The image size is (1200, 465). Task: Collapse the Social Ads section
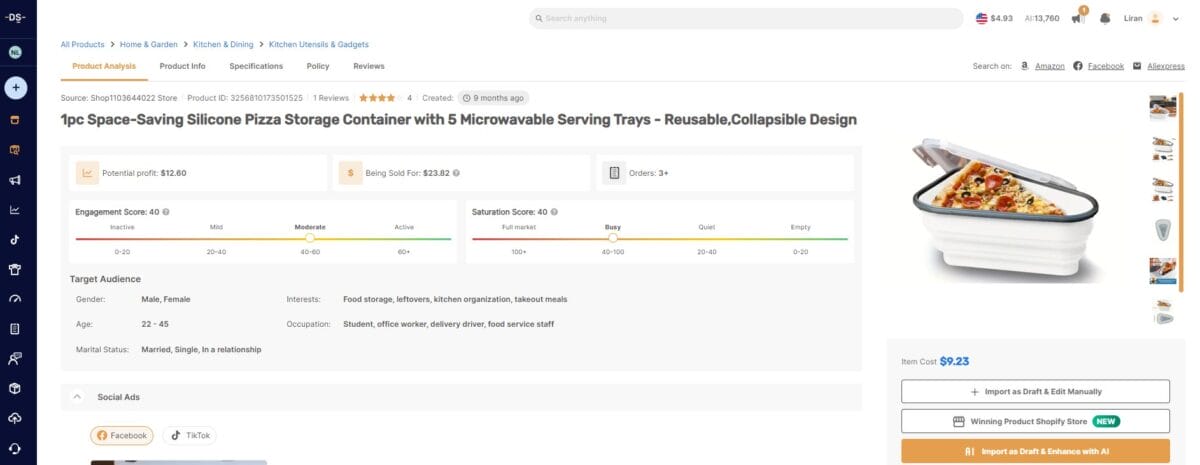[x=77, y=397]
